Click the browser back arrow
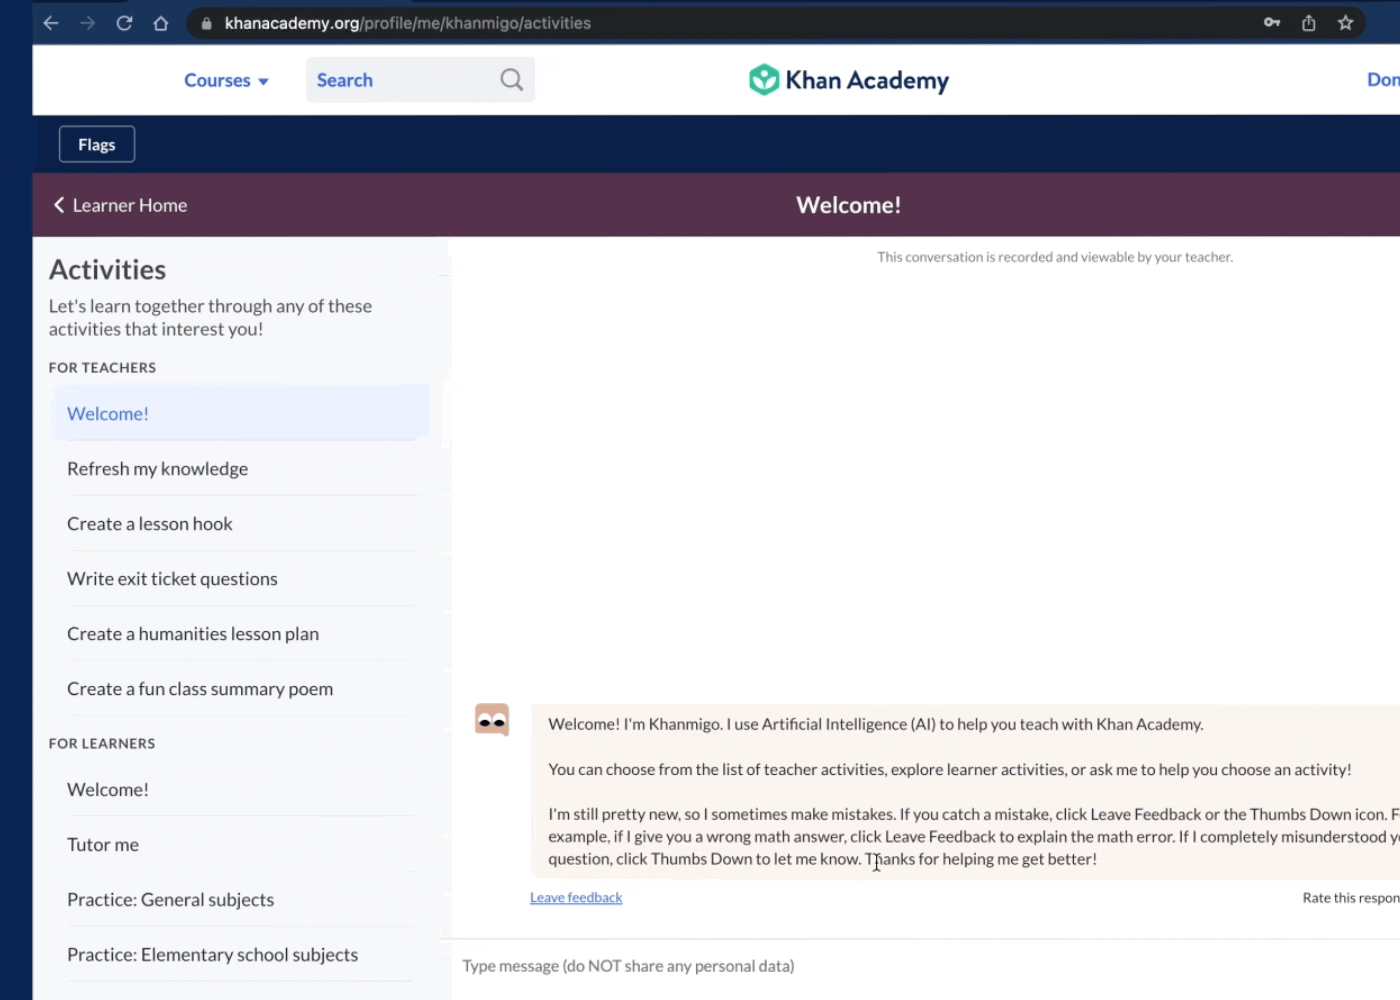 51,23
